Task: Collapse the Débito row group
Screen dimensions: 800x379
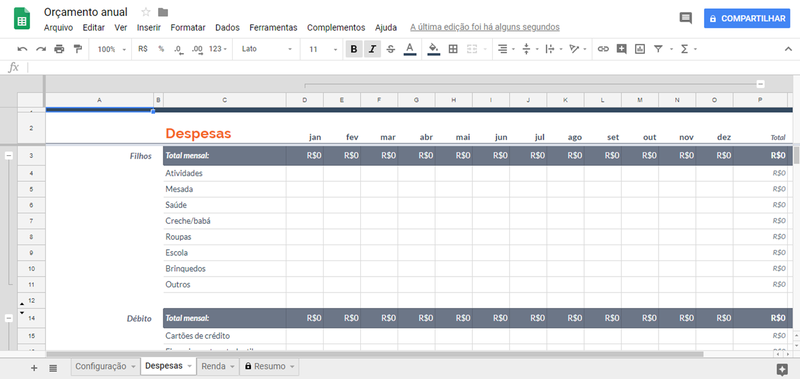Action: coord(9,318)
